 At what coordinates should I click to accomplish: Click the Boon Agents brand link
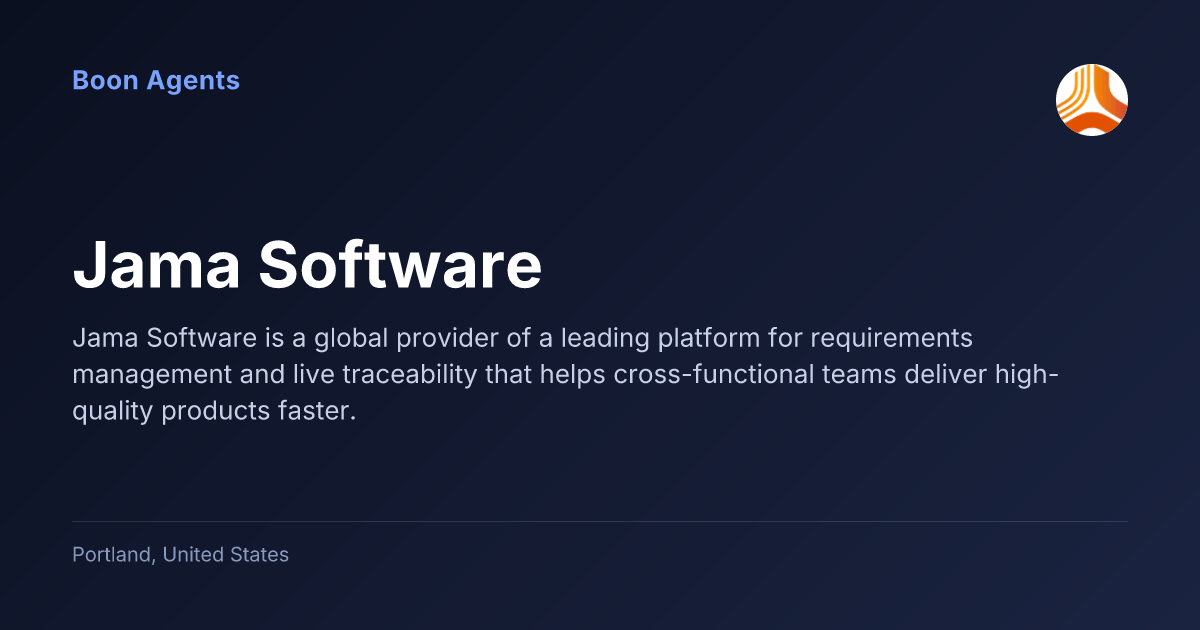click(156, 81)
